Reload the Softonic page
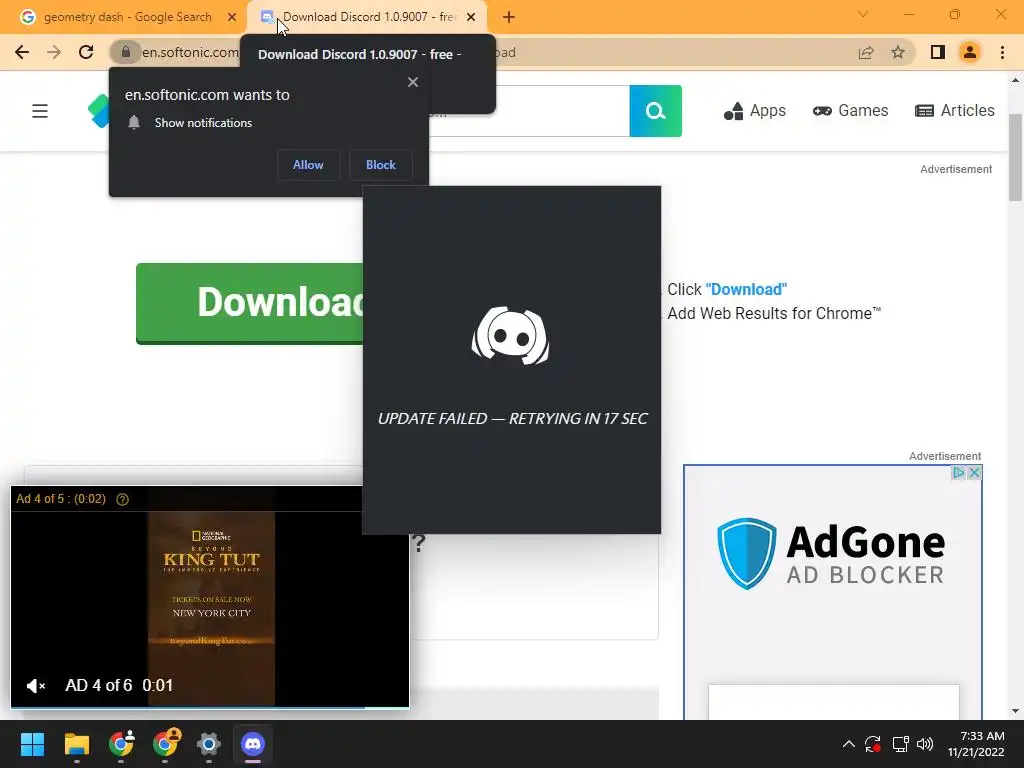This screenshot has height=768, width=1024. 86,52
